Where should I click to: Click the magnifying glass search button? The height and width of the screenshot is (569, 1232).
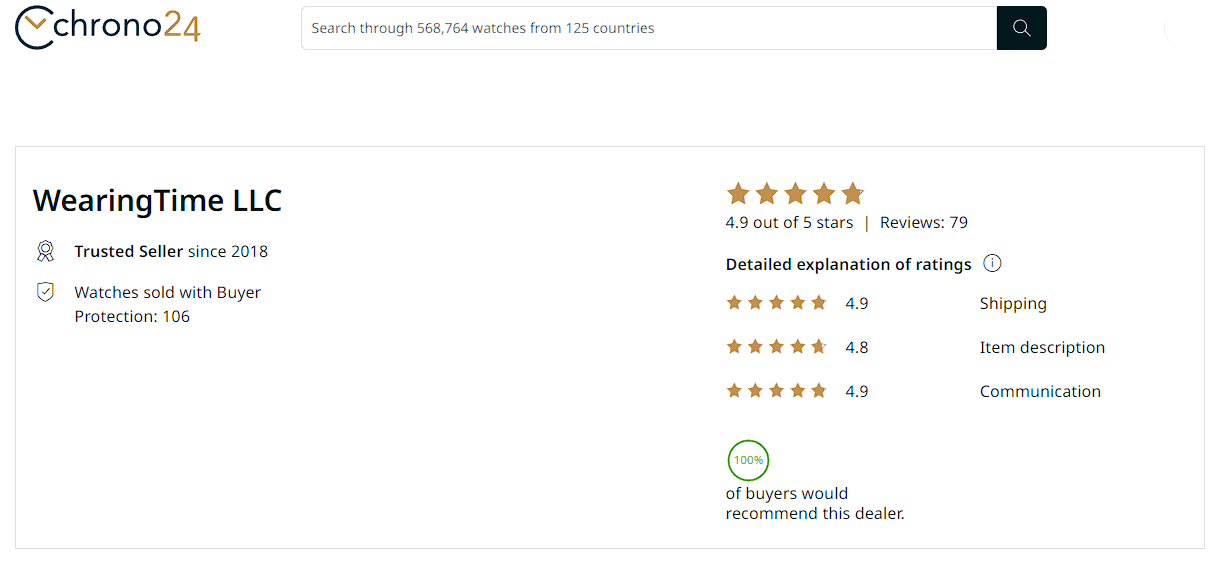1021,28
